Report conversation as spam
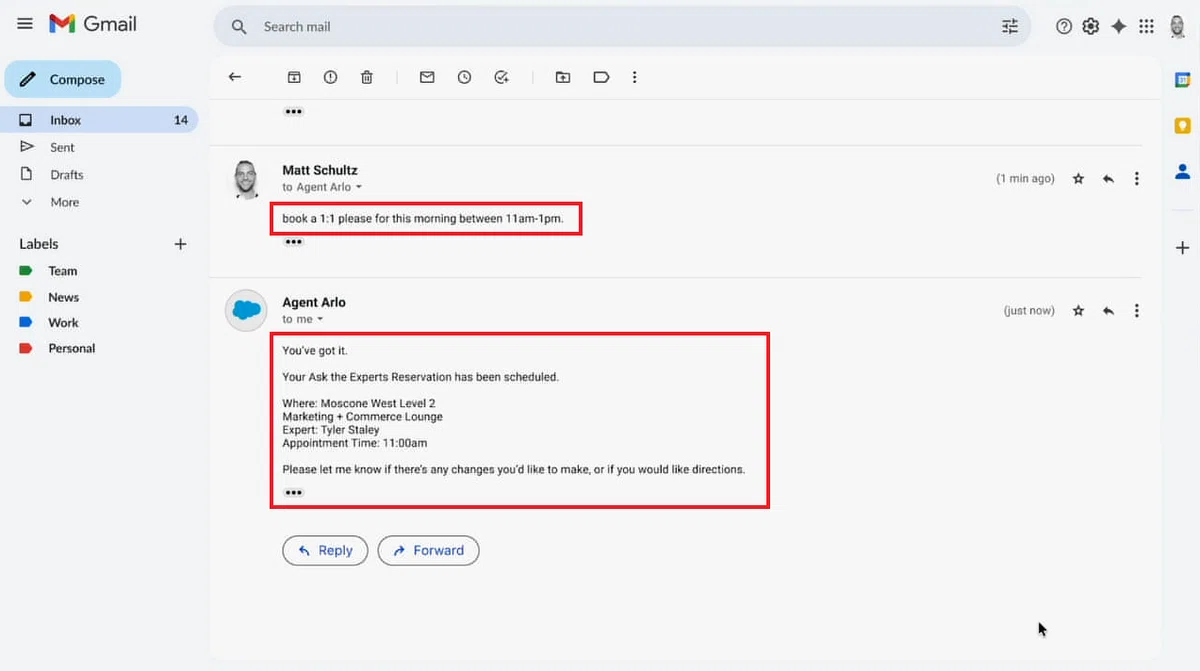The image size is (1200, 671). point(330,77)
